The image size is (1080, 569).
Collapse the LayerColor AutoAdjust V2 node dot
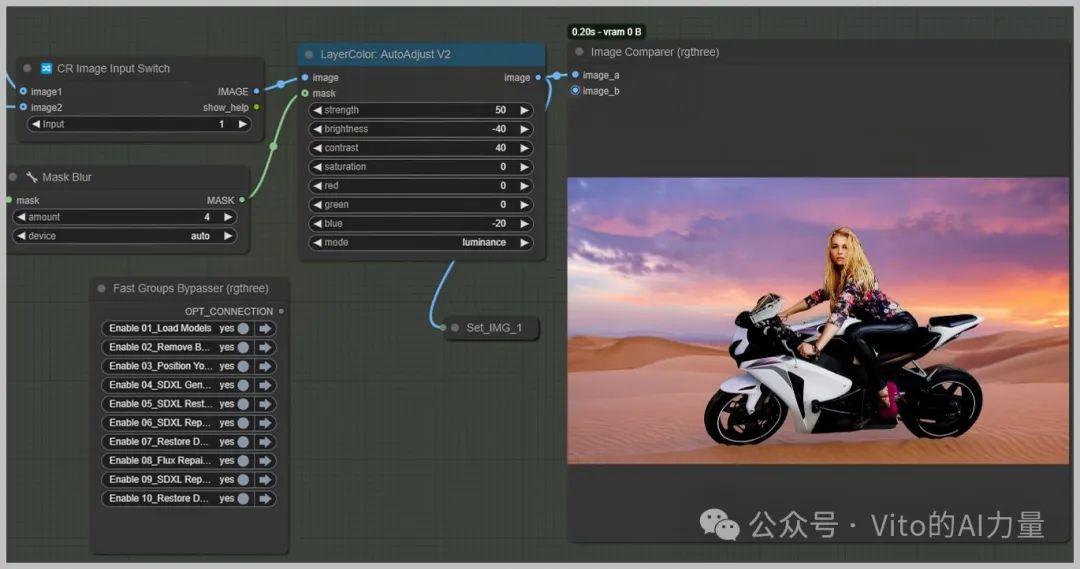(x=309, y=54)
